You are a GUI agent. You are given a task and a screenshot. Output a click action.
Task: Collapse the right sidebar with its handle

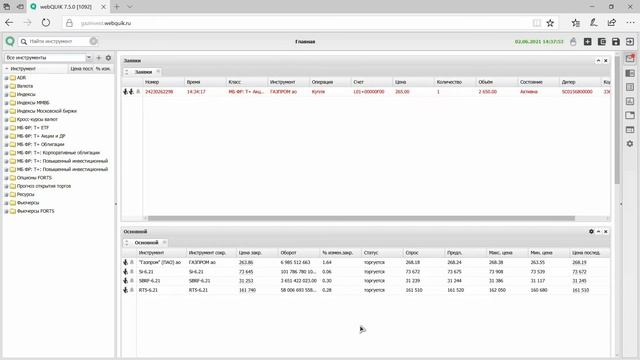coord(621,204)
